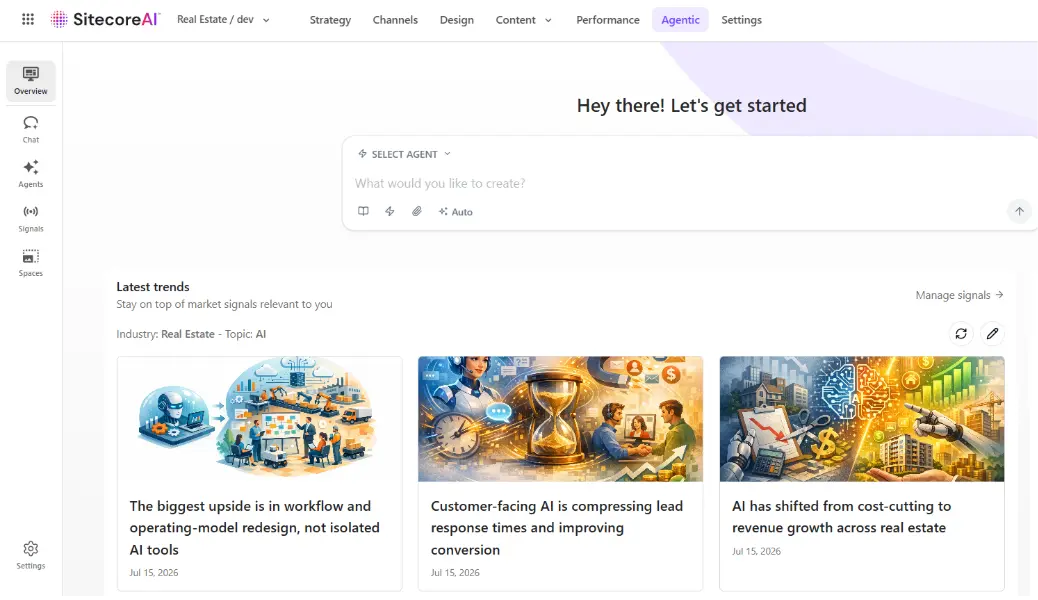The height and width of the screenshot is (600, 1038).
Task: Click the date under the cost-cutting card
Action: [x=756, y=551]
